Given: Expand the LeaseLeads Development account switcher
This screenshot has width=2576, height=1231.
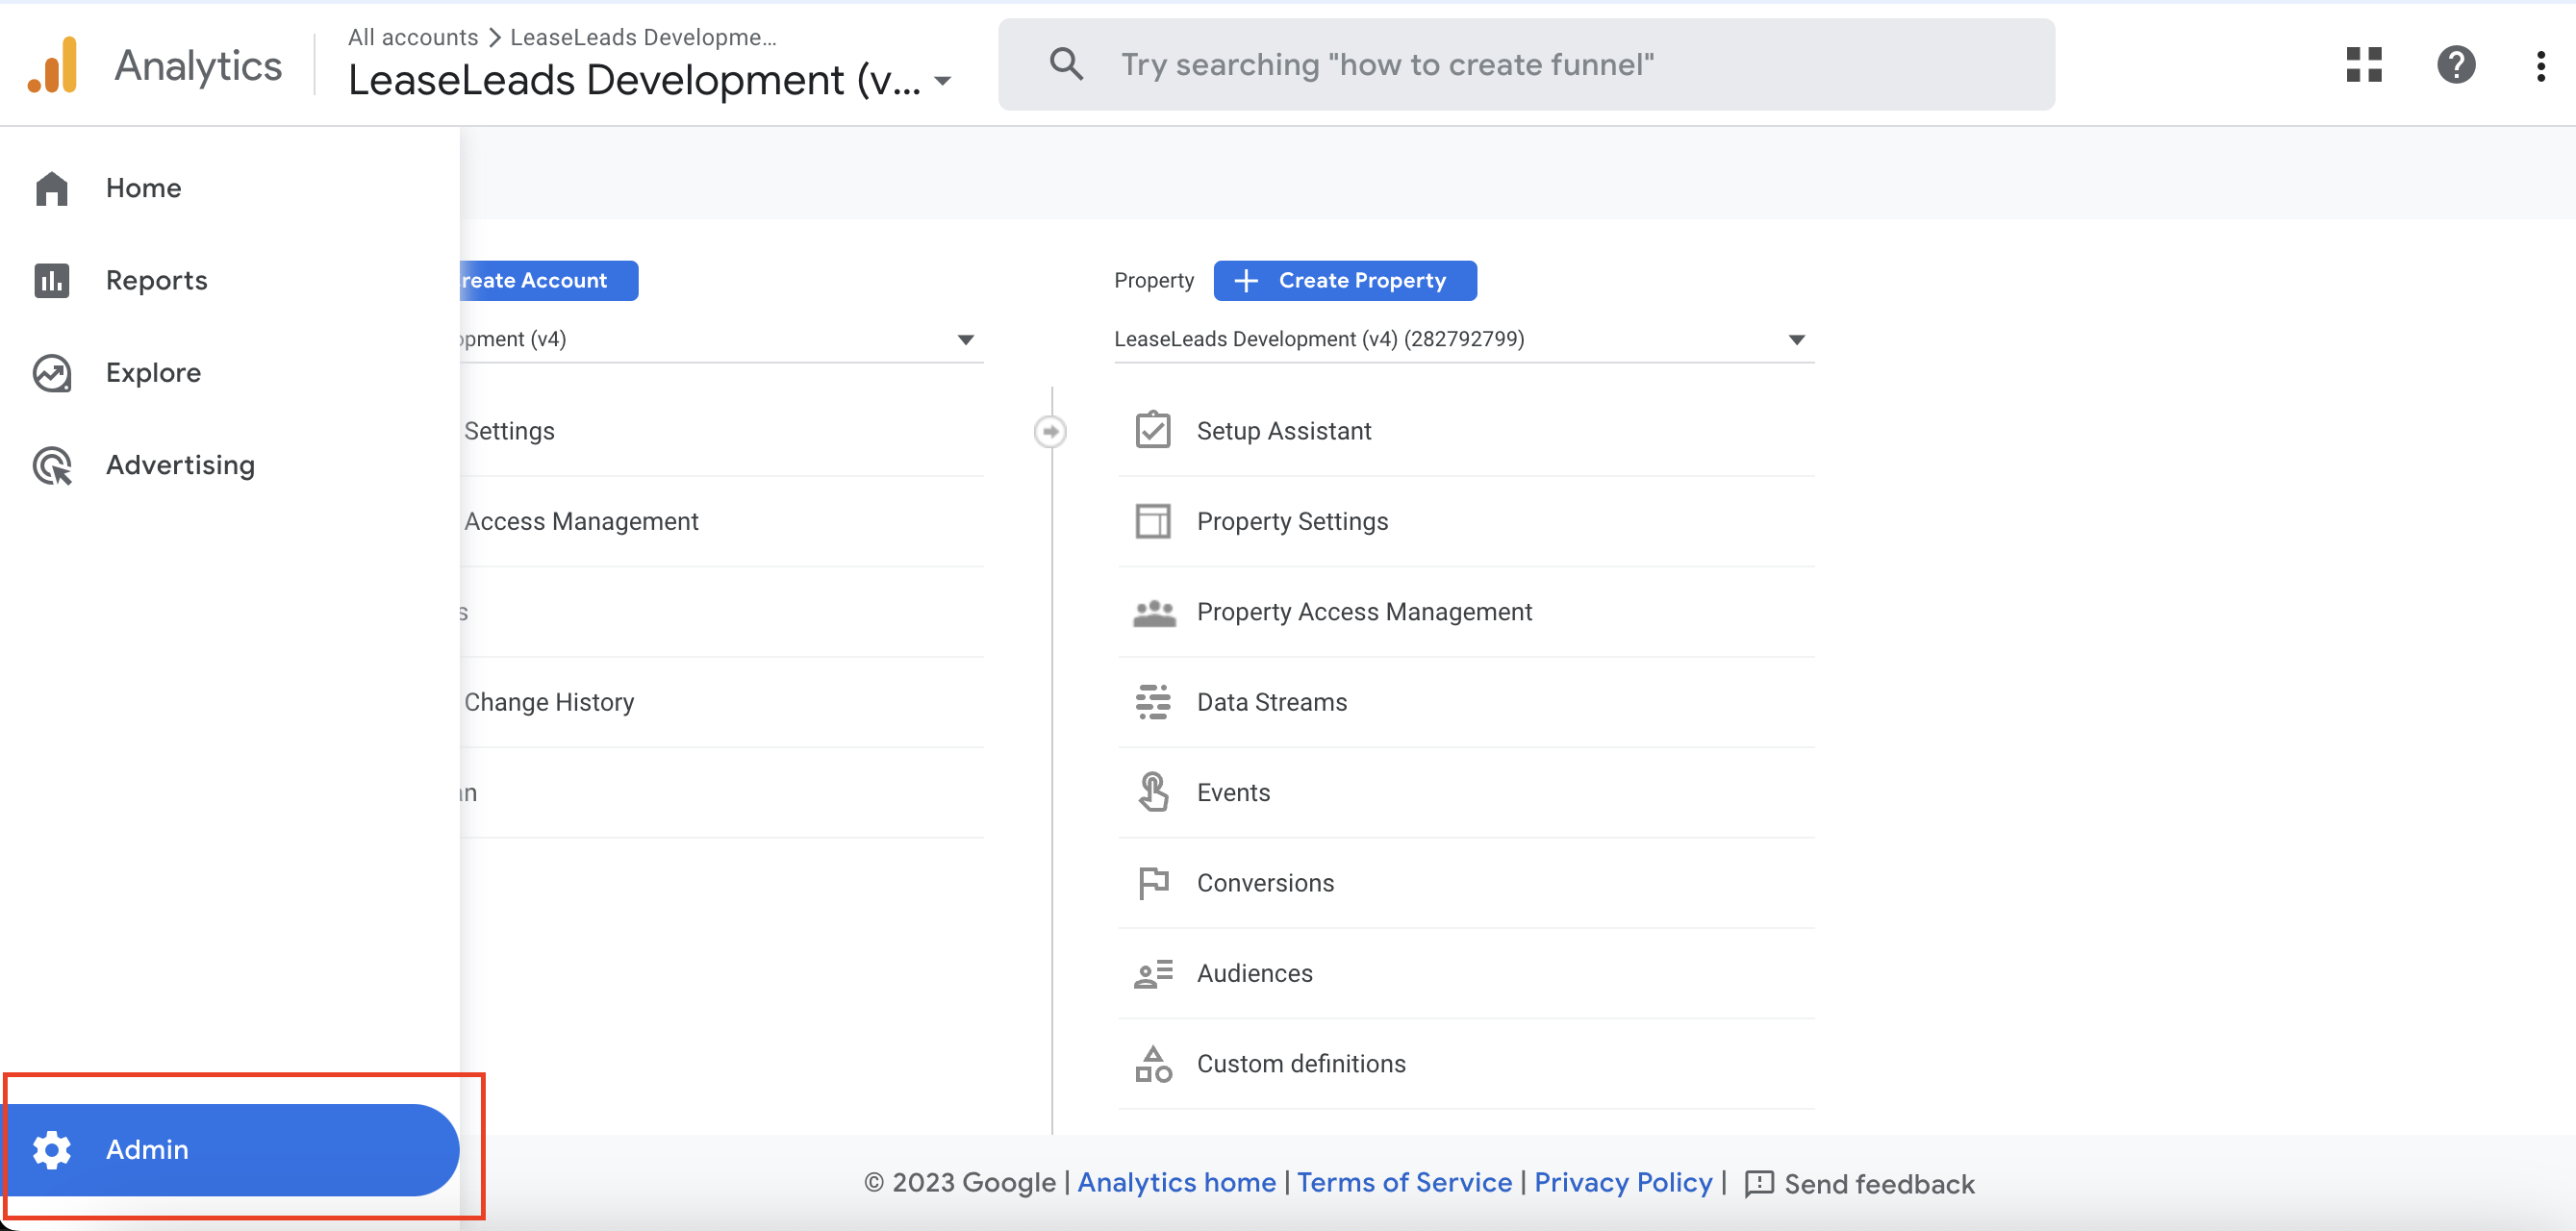Looking at the screenshot, I should coord(650,80).
